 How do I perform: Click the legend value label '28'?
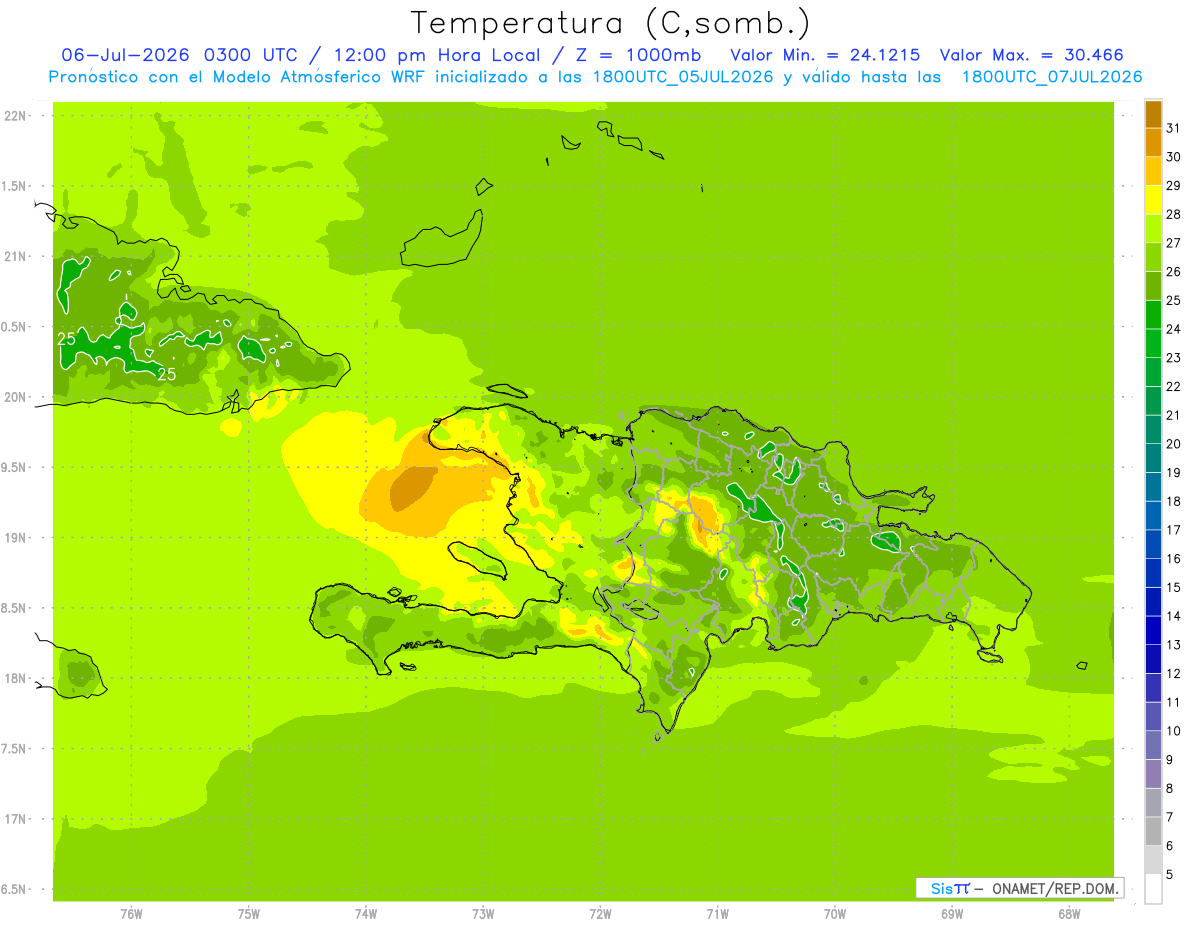[x=1173, y=215]
